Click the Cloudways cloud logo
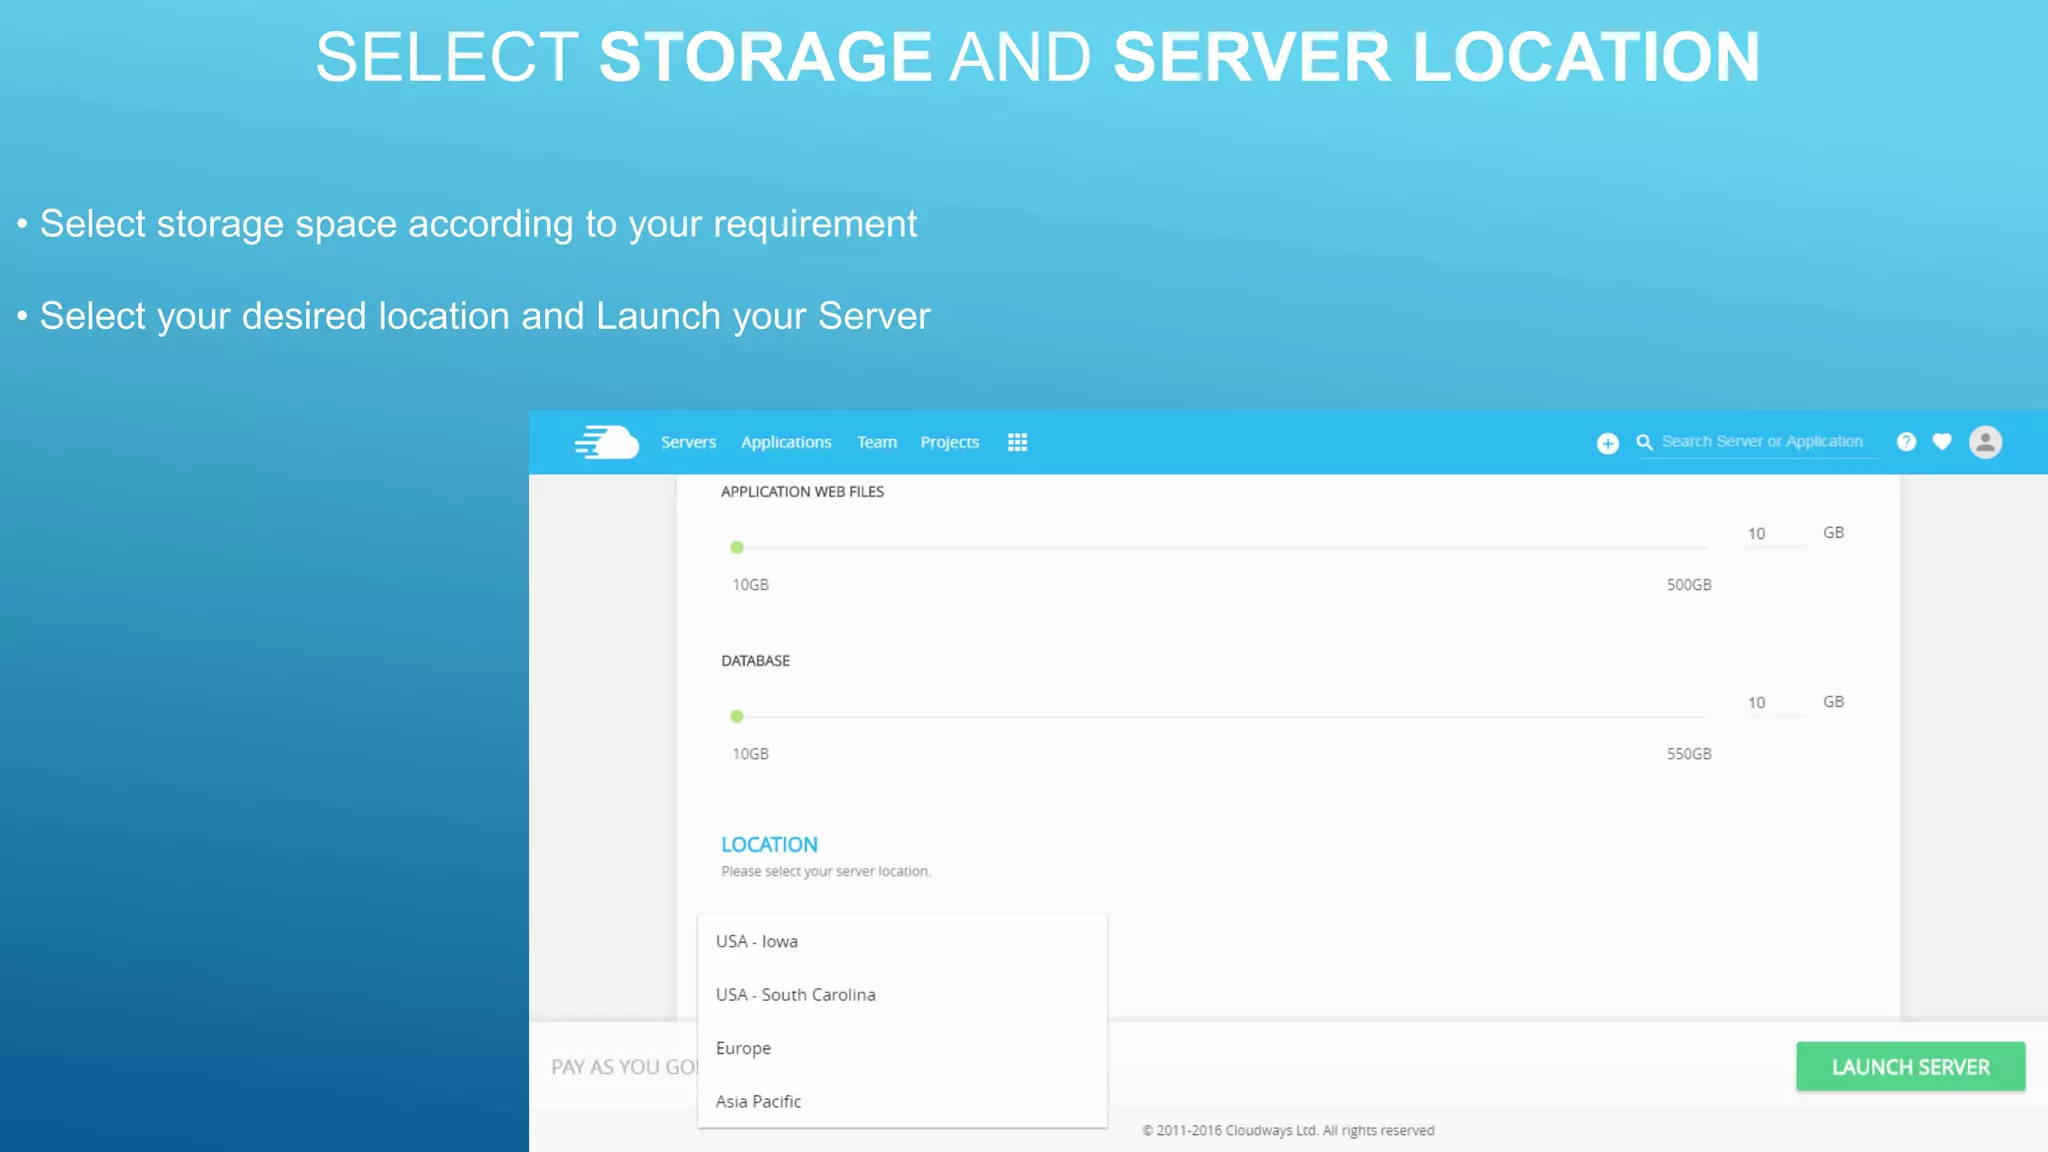Image resolution: width=2048 pixels, height=1152 pixels. [607, 442]
